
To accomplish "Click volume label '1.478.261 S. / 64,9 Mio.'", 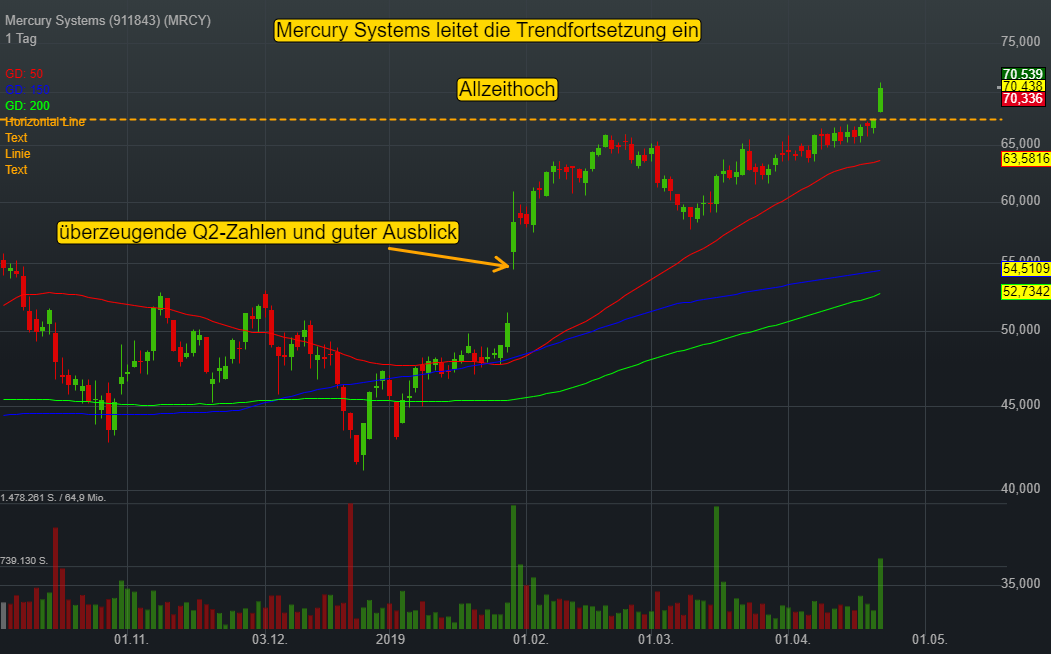I will tap(54, 497).
